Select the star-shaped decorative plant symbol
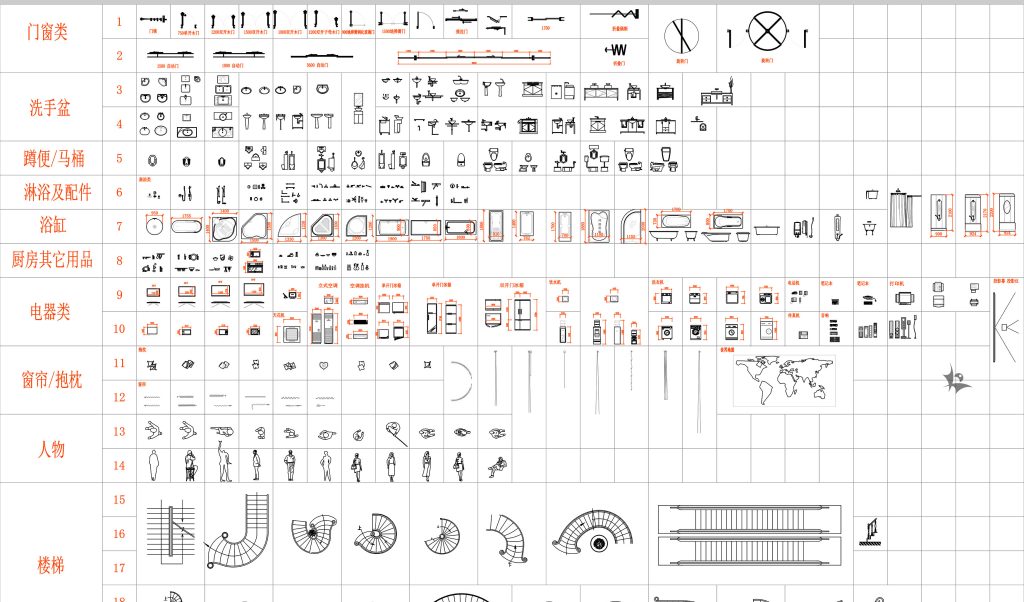Viewport: 1024px width, 602px height. point(957,379)
